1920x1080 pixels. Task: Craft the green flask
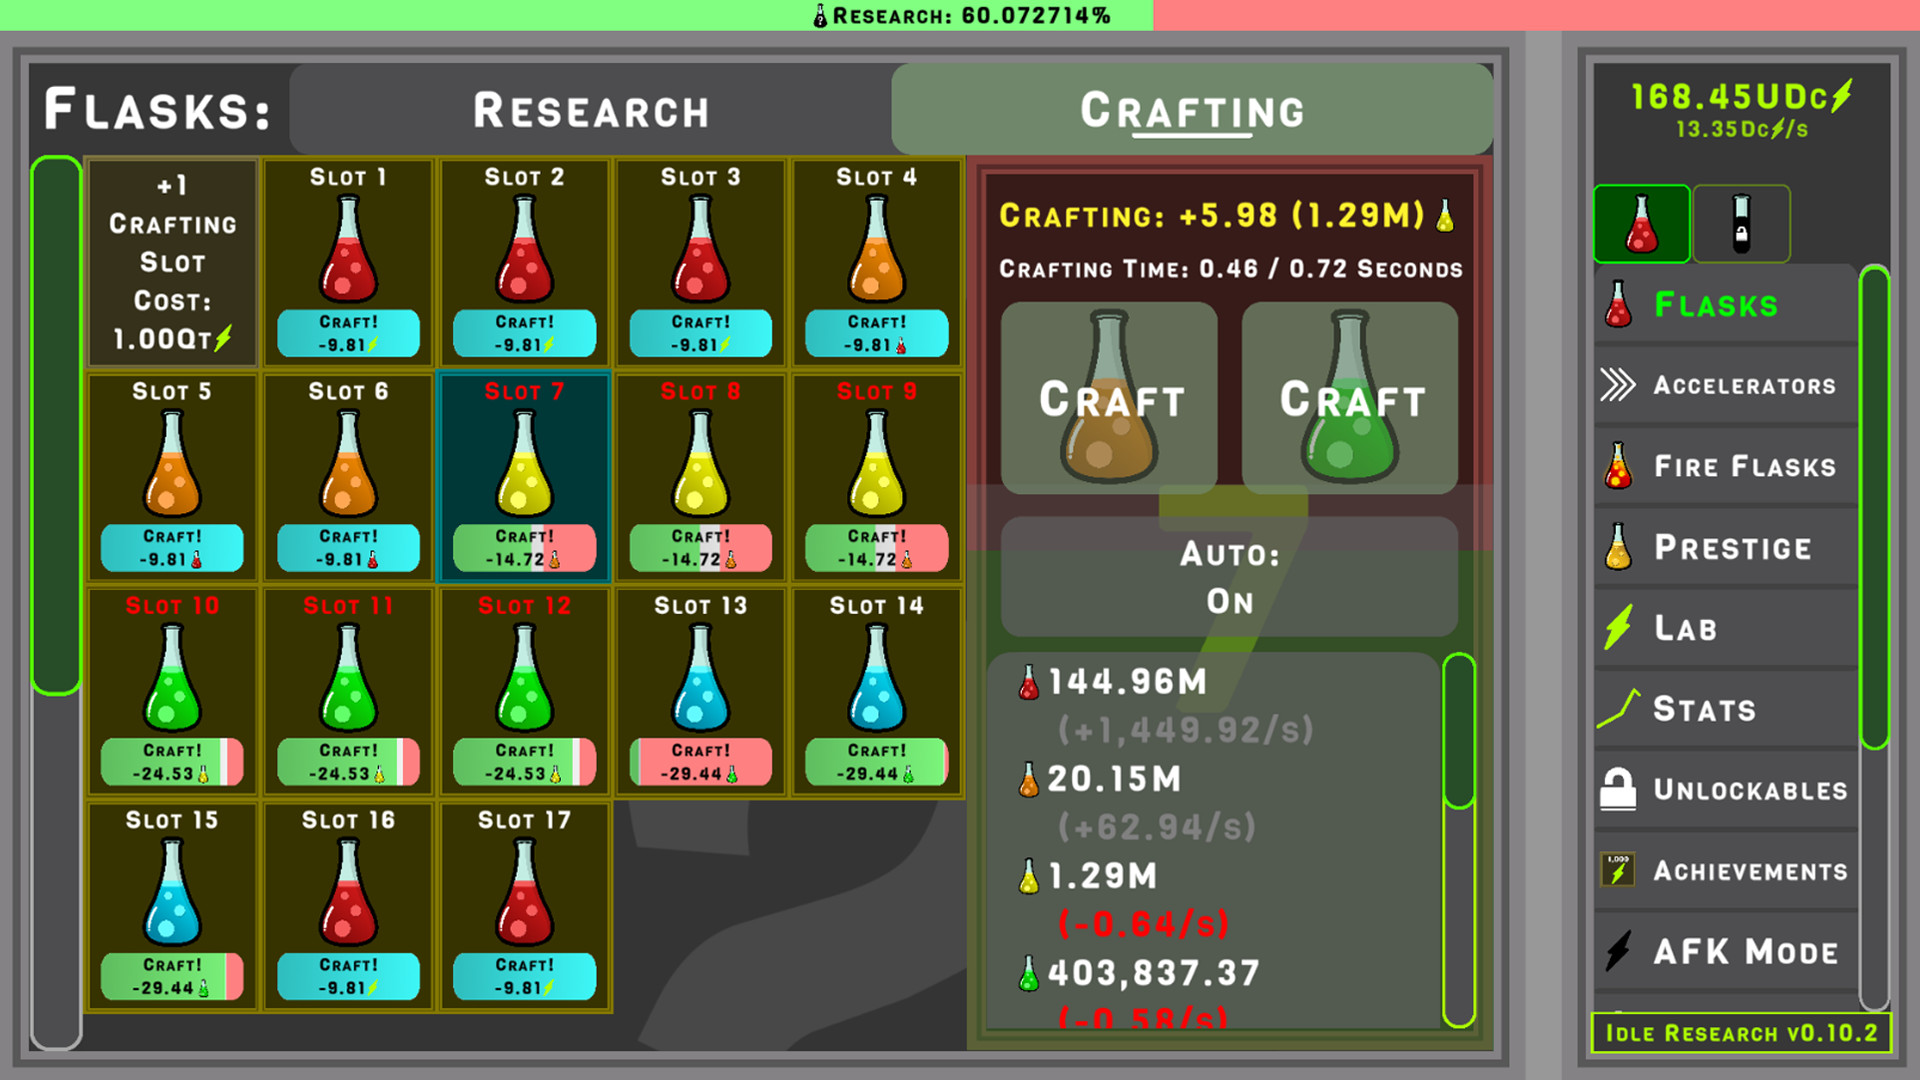pos(1350,397)
